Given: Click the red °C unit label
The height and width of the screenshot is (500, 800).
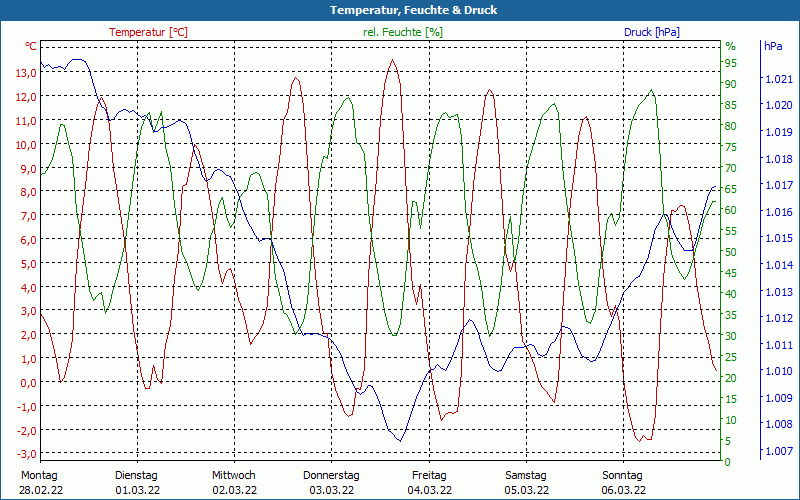Looking at the screenshot, I should (30, 46).
